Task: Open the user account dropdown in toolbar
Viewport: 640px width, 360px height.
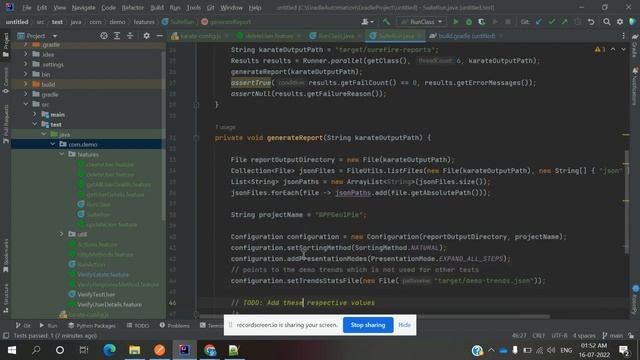Action: click(x=367, y=22)
